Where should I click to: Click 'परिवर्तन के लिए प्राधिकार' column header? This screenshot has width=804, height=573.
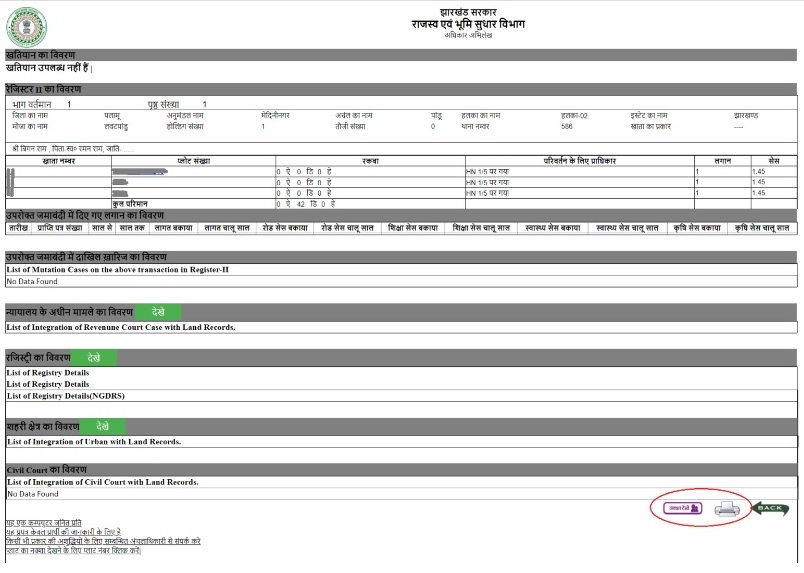click(579, 161)
